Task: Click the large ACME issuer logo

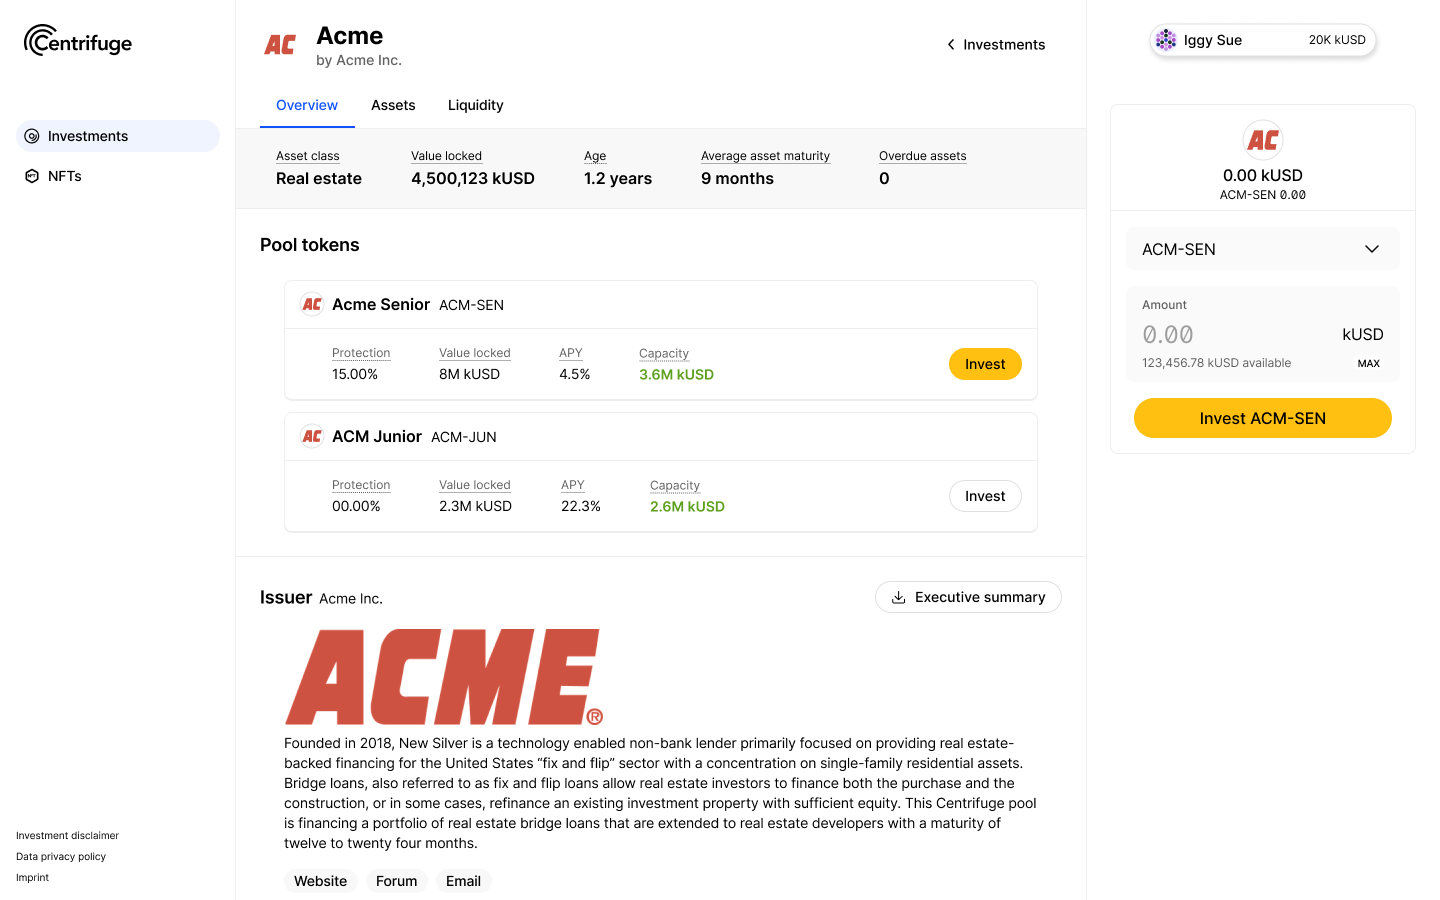Action: click(x=444, y=677)
